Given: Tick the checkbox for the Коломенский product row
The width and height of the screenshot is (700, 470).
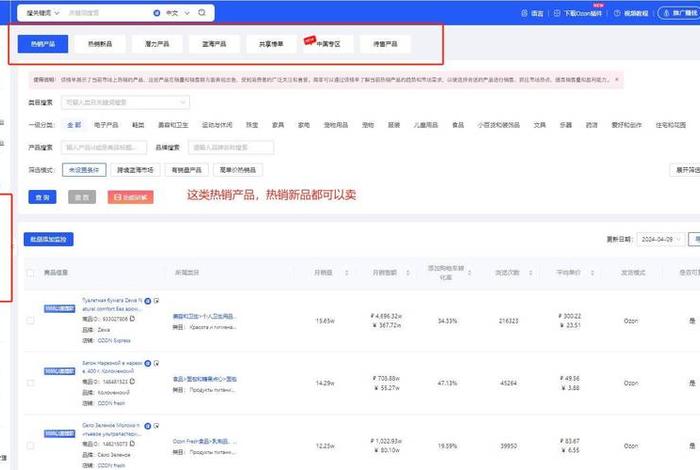Looking at the screenshot, I should (x=30, y=383).
